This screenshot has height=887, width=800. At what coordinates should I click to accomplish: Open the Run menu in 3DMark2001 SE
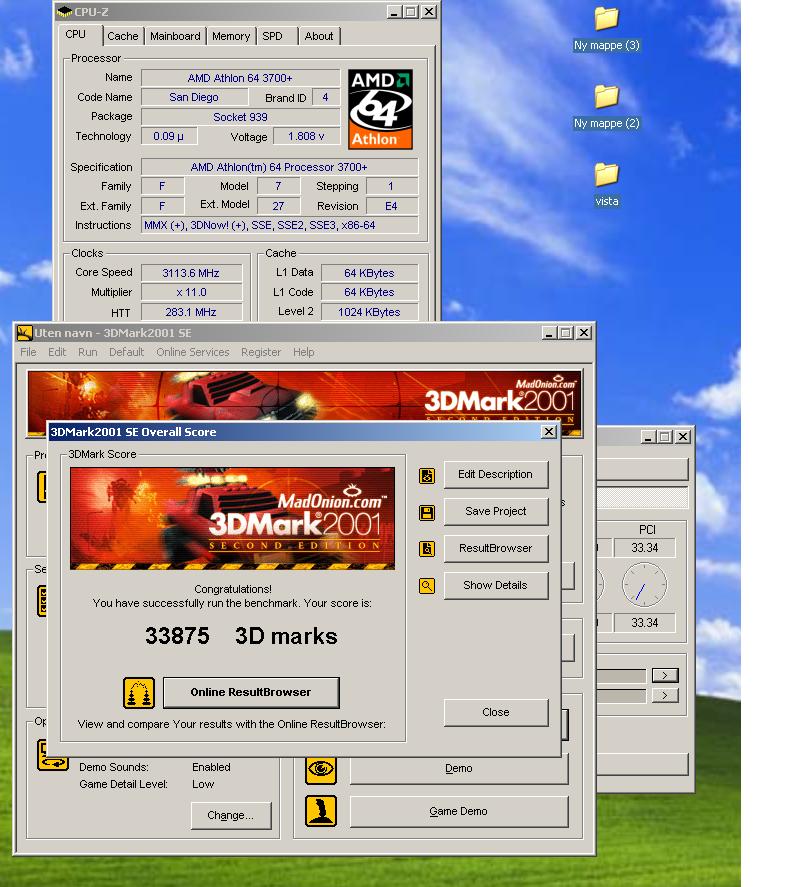pyautogui.click(x=88, y=352)
